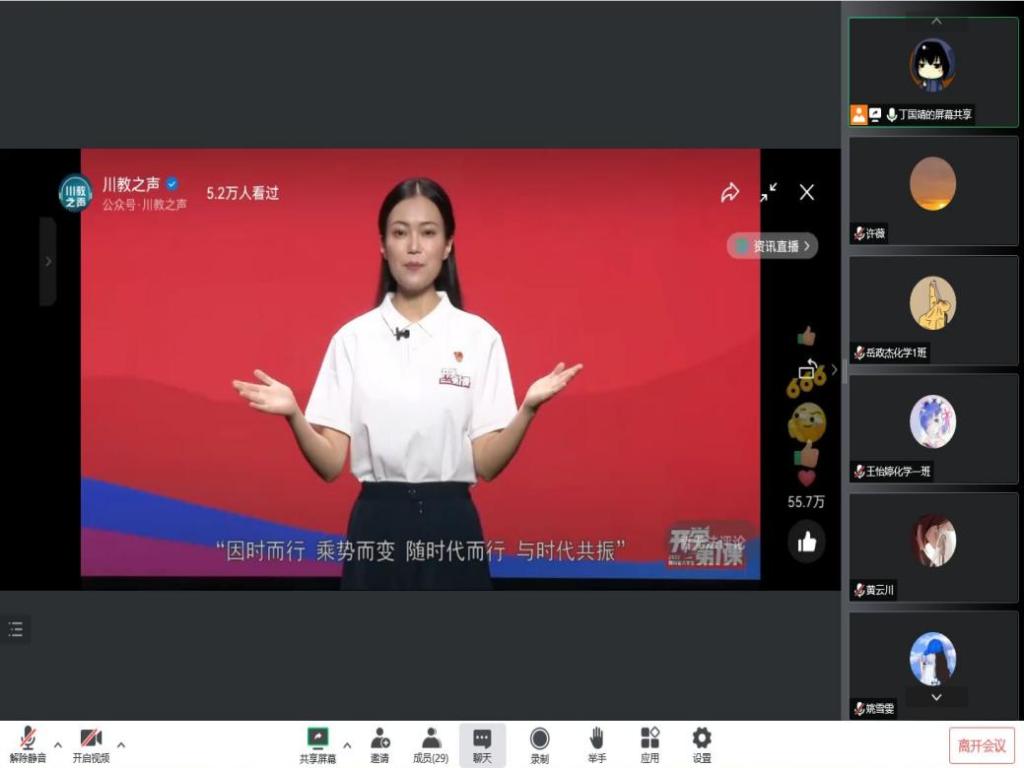This screenshot has width=1024, height=768.
Task: Click the forward share arrow on the video
Action: tap(730, 193)
